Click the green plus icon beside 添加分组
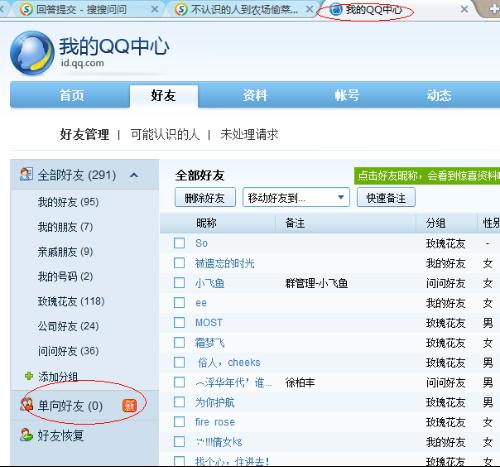Image resolution: width=500 pixels, height=467 pixels. click(x=29, y=376)
